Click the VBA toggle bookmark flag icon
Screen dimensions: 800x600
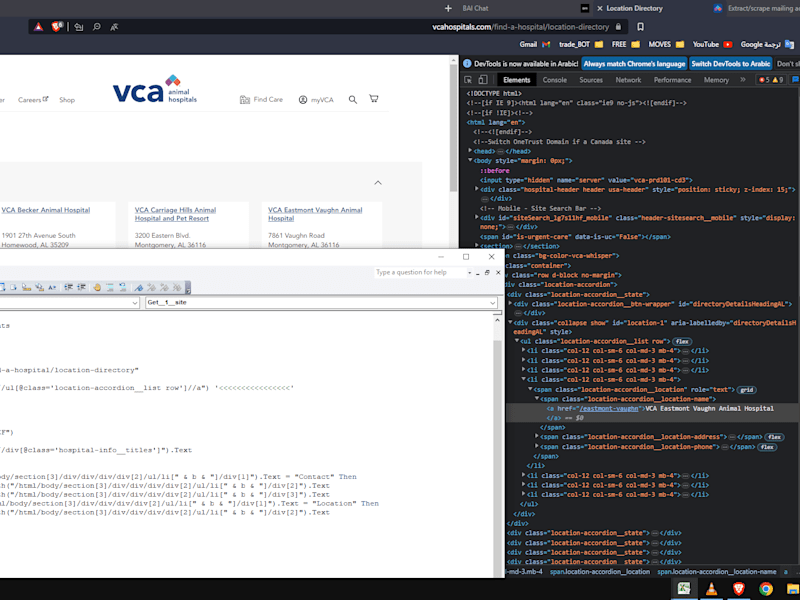point(138,287)
